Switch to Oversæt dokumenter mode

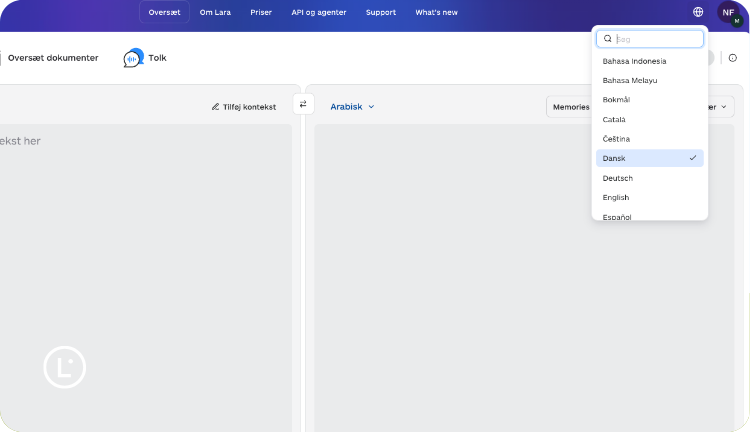pos(53,58)
